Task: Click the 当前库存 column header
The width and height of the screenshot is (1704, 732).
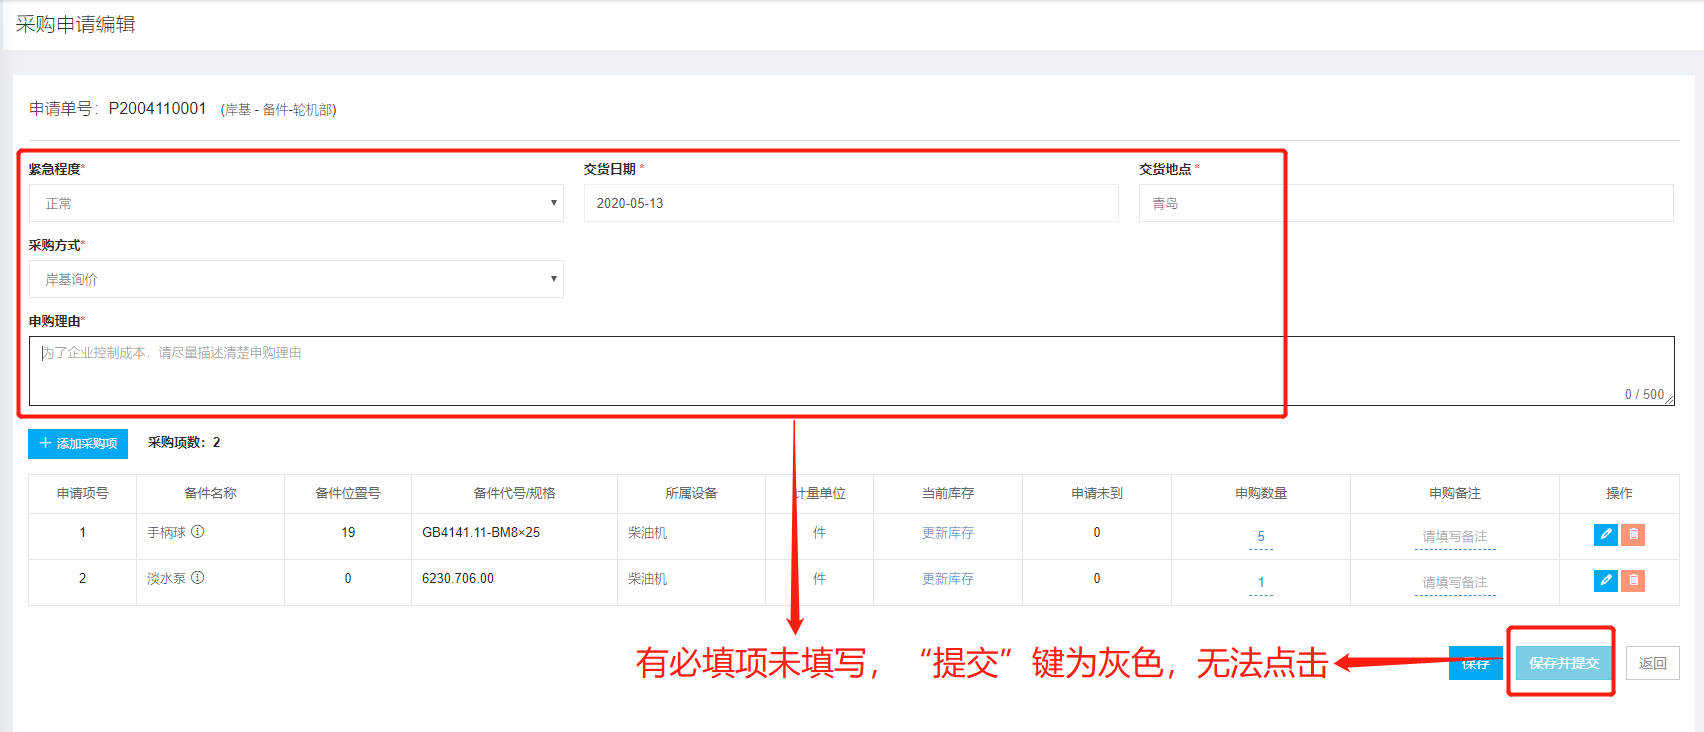Action: point(948,493)
